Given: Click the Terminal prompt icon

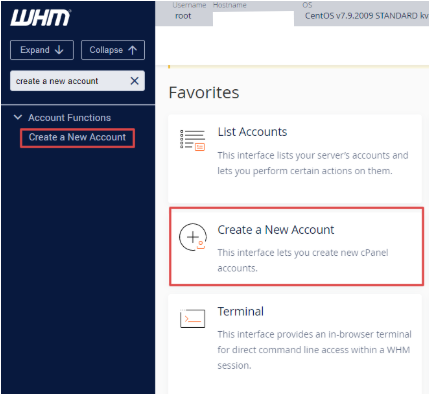Looking at the screenshot, I should [192, 319].
